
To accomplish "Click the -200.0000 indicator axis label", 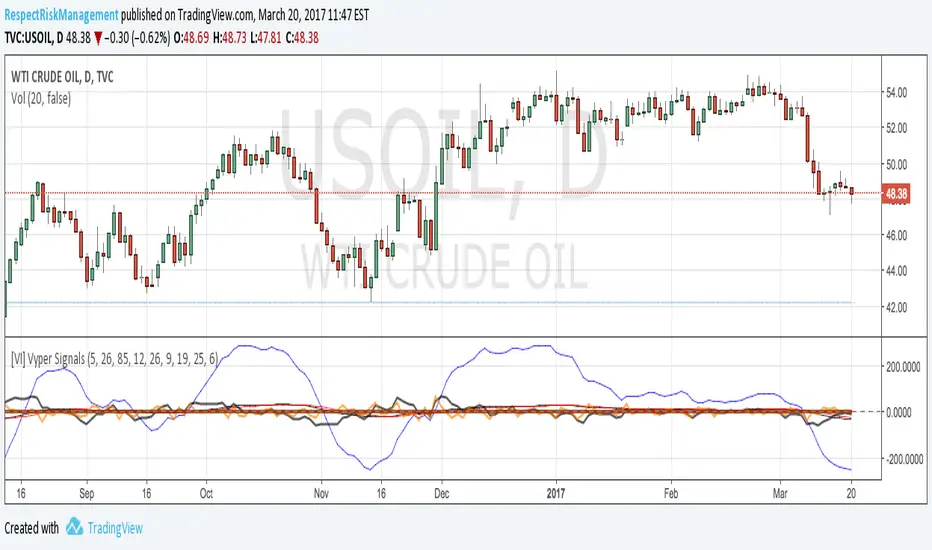I will (903, 459).
